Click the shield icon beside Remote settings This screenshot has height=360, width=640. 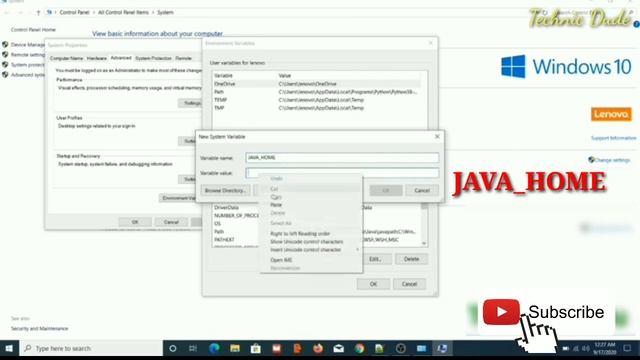(x=5, y=54)
